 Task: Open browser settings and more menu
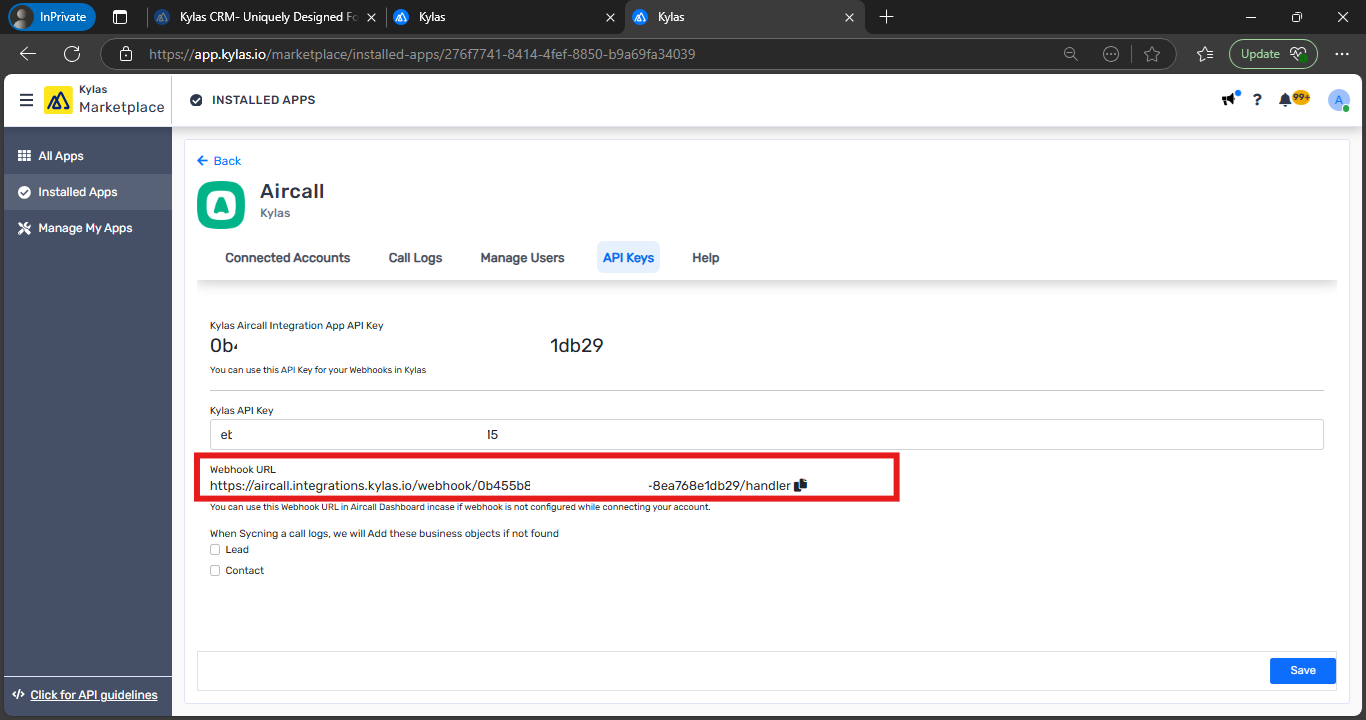click(x=1342, y=54)
